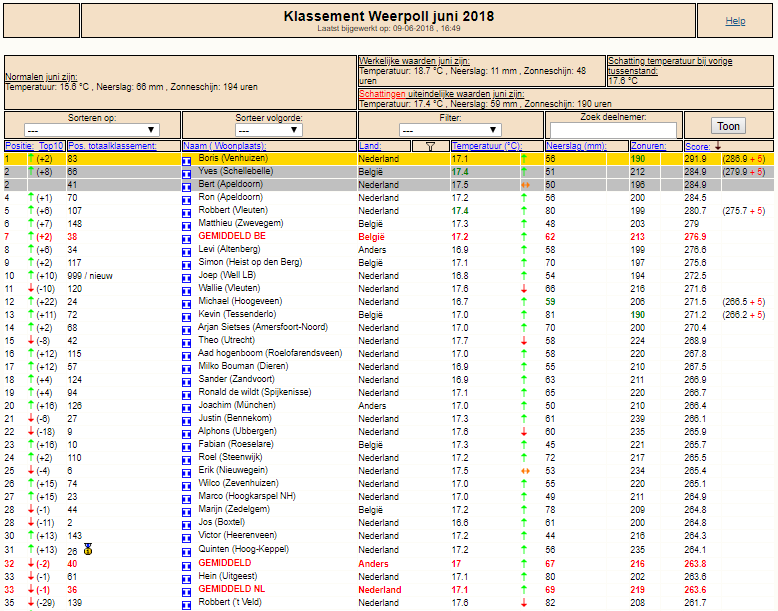The height and width of the screenshot is (611, 778).
Task: Click the filter funnel icon in header row
Action: (x=430, y=146)
